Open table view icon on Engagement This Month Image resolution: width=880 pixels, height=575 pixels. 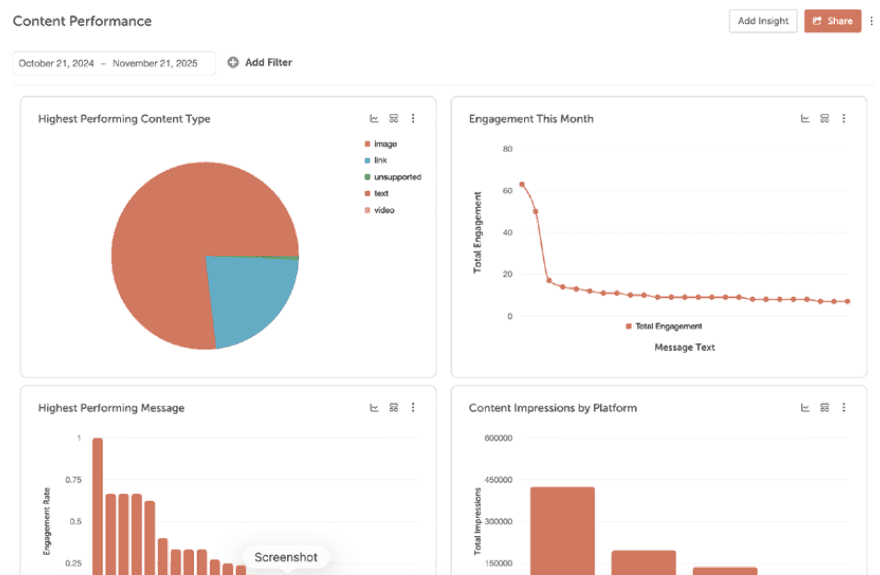(x=824, y=118)
